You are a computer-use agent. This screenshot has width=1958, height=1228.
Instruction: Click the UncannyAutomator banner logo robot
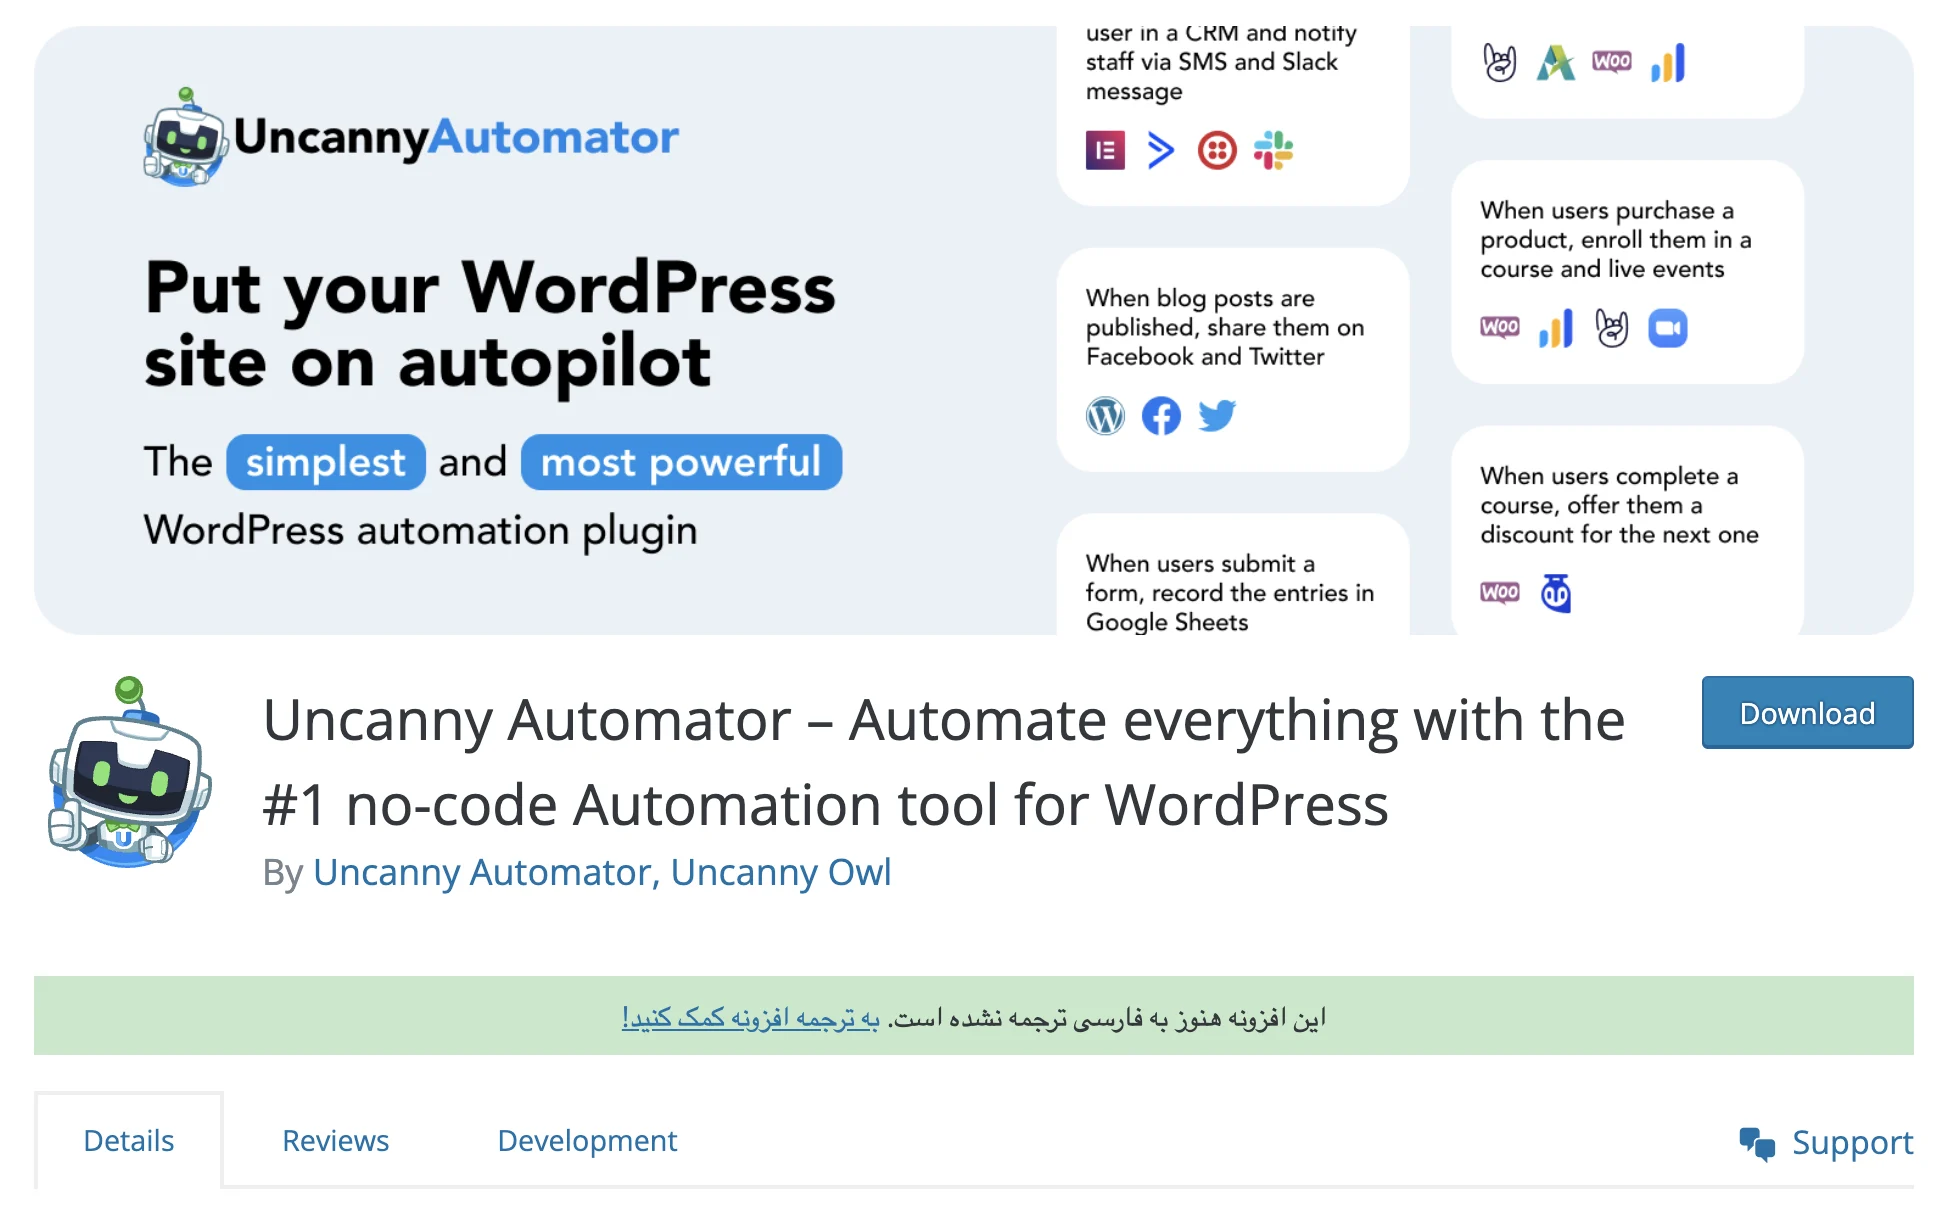pyautogui.click(x=184, y=137)
